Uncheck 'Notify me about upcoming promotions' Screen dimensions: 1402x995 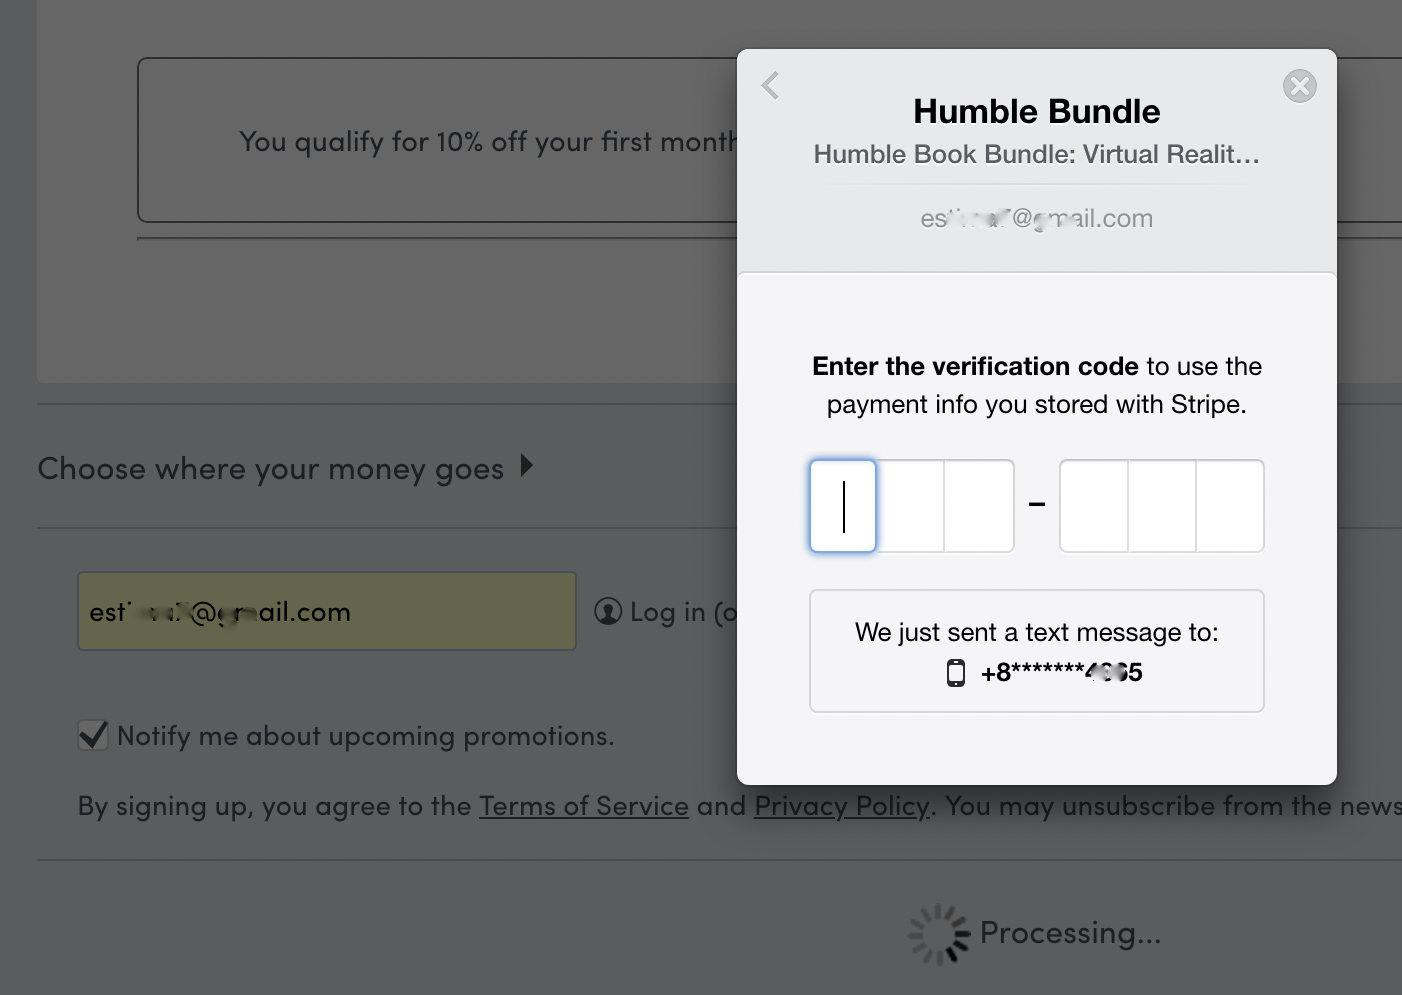pyautogui.click(x=93, y=736)
